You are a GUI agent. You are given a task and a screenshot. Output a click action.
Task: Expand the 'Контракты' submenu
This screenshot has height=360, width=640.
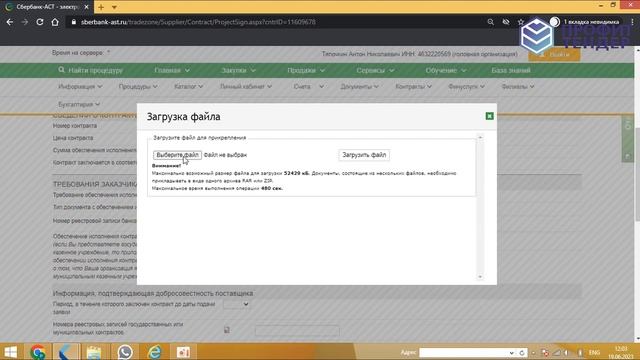pos(413,87)
